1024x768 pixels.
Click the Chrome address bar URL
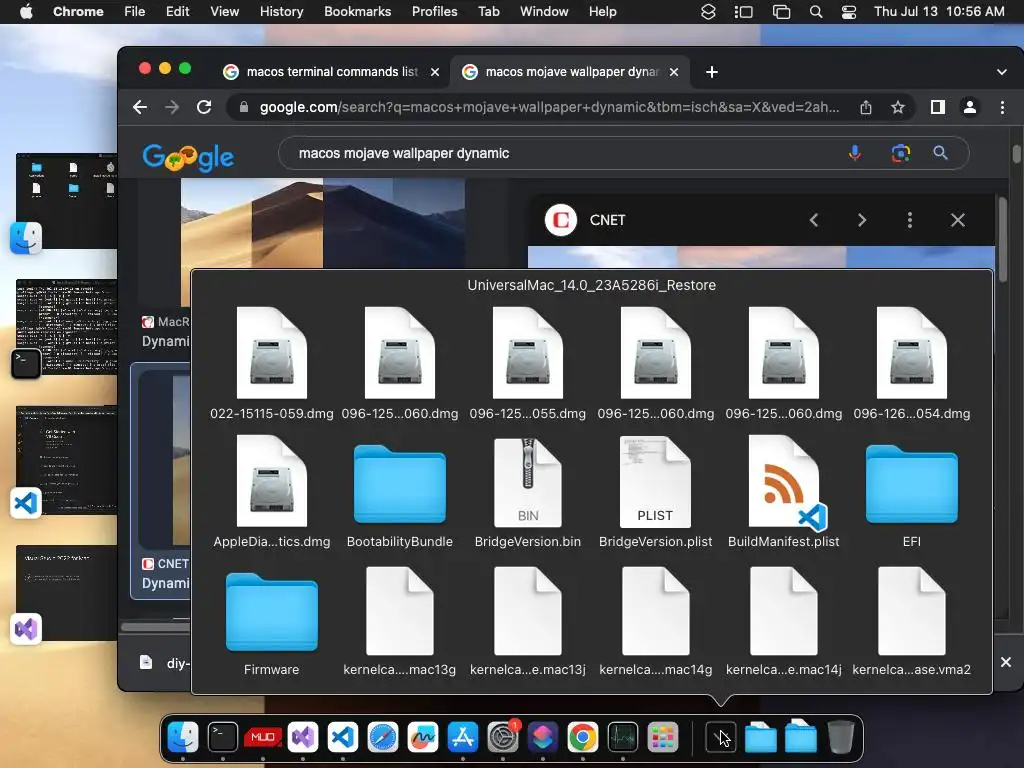click(x=549, y=107)
